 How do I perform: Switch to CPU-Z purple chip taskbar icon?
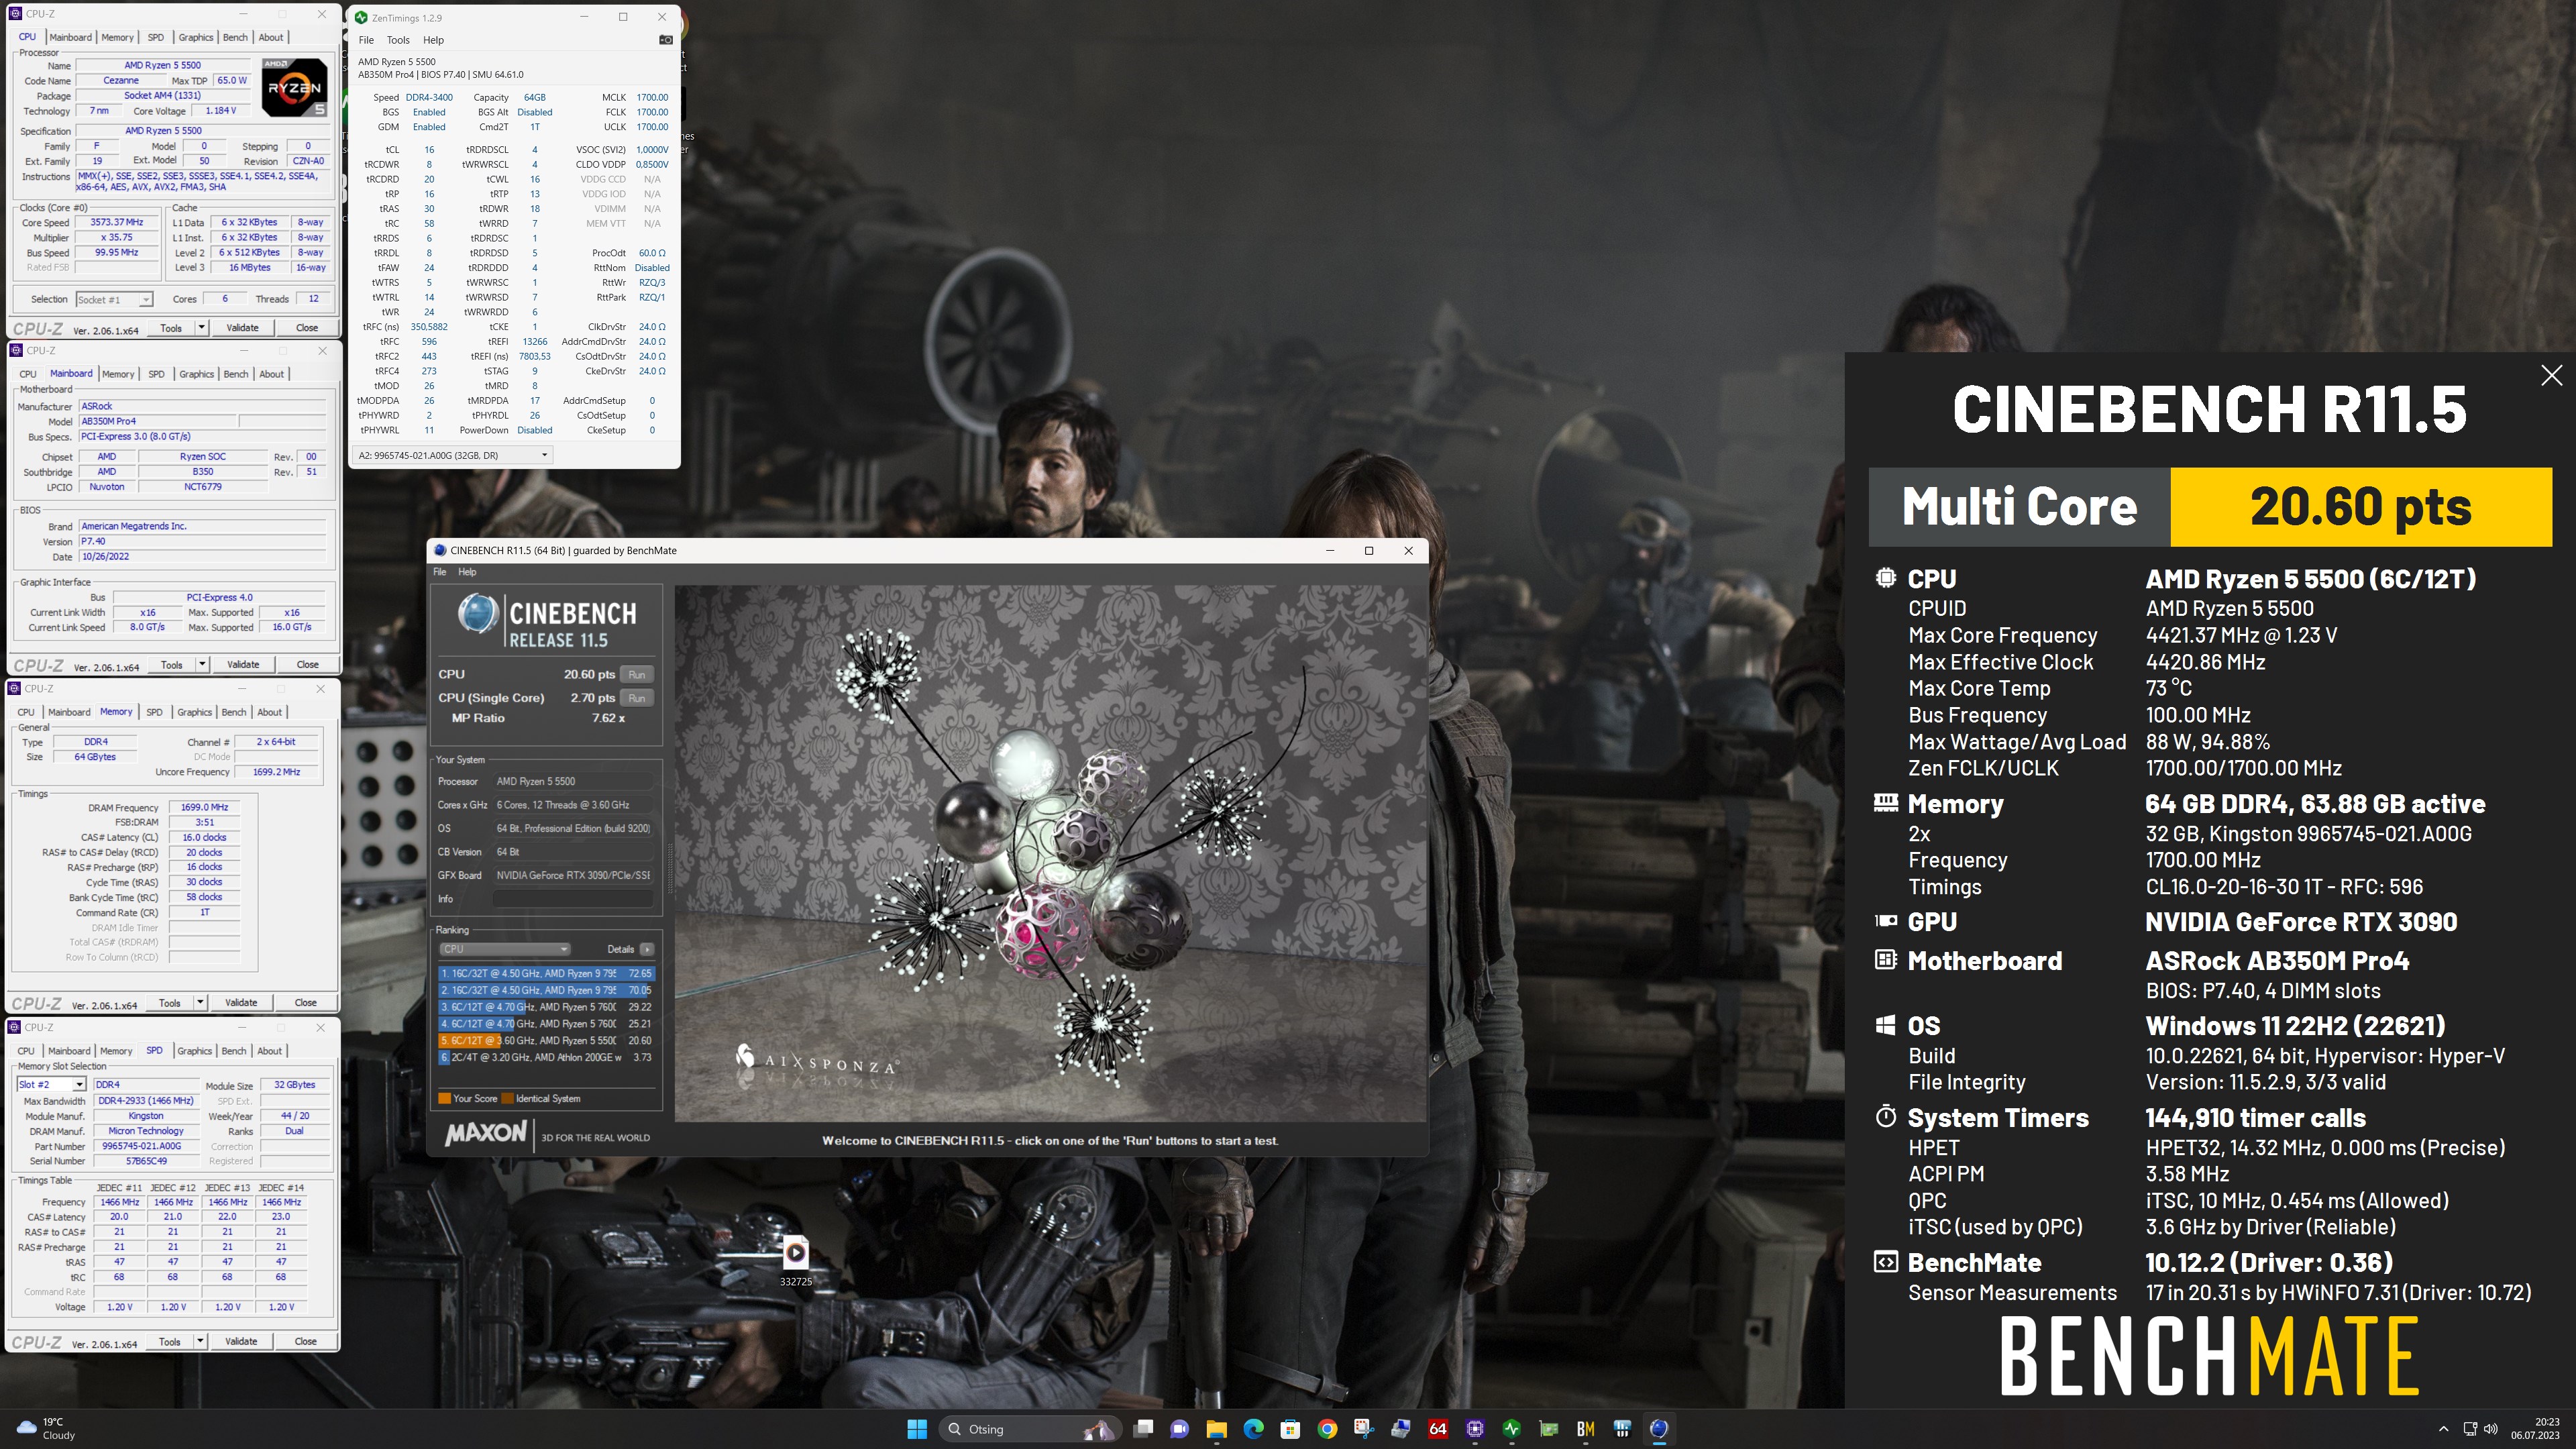click(x=1475, y=1429)
